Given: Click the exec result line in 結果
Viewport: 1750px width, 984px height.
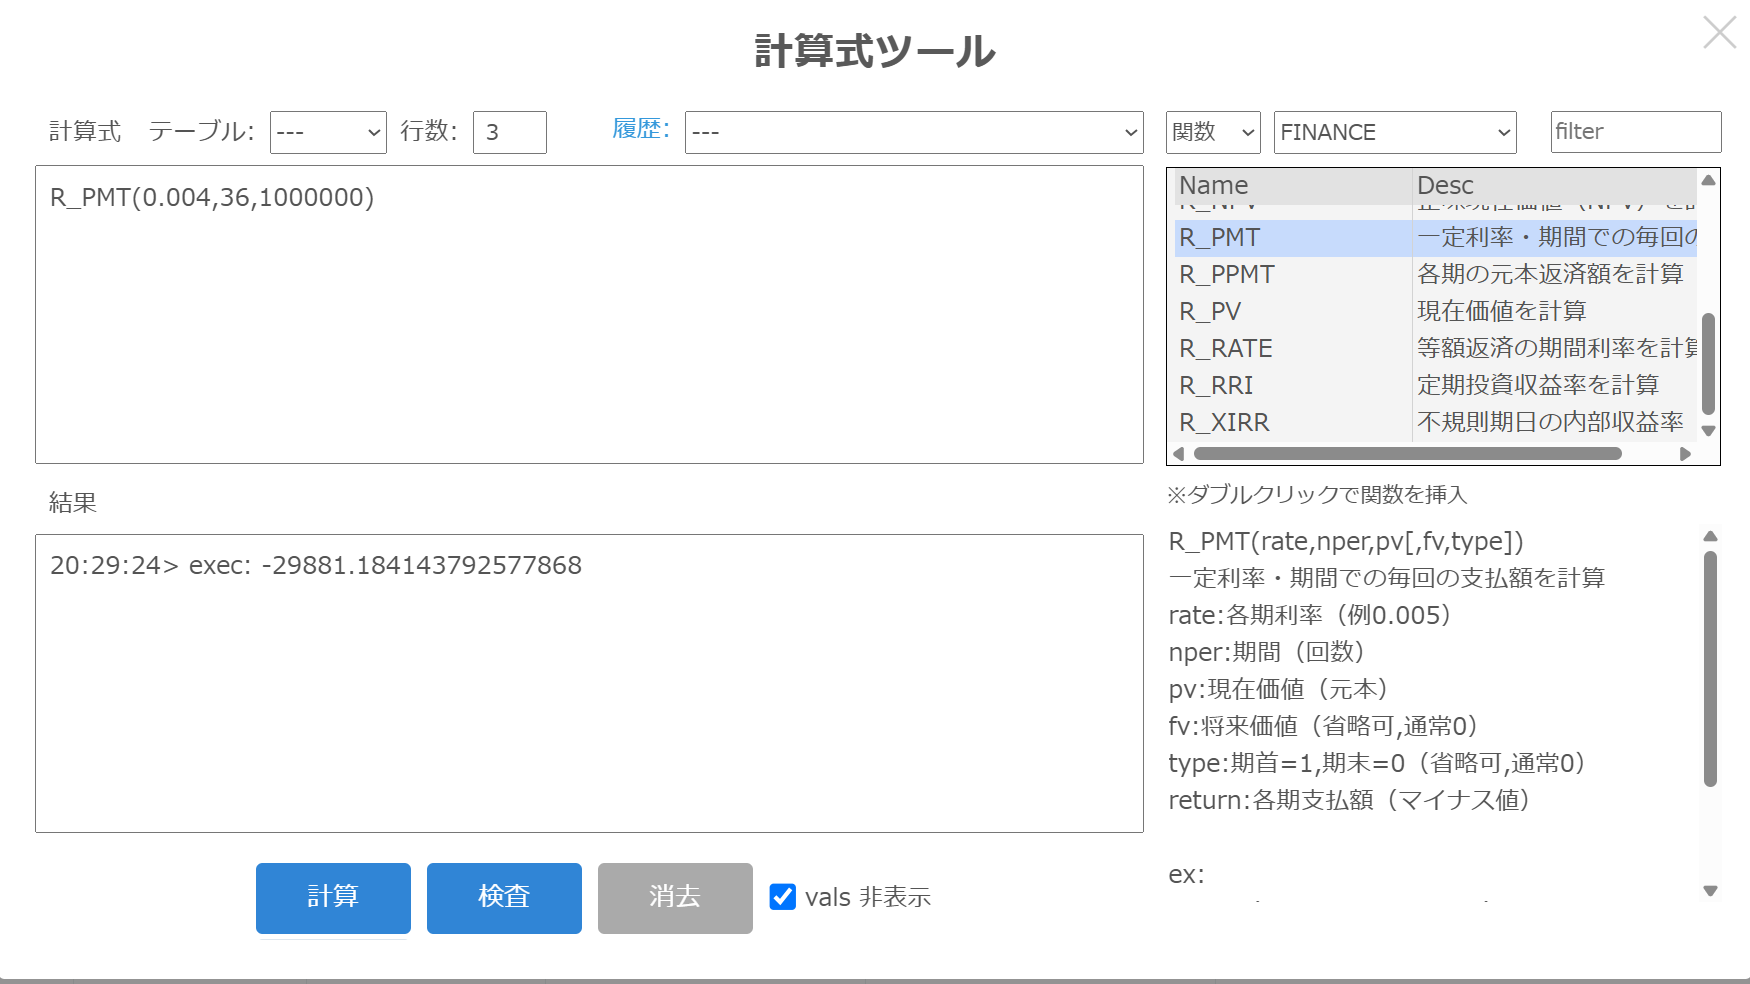Looking at the screenshot, I should pos(316,566).
